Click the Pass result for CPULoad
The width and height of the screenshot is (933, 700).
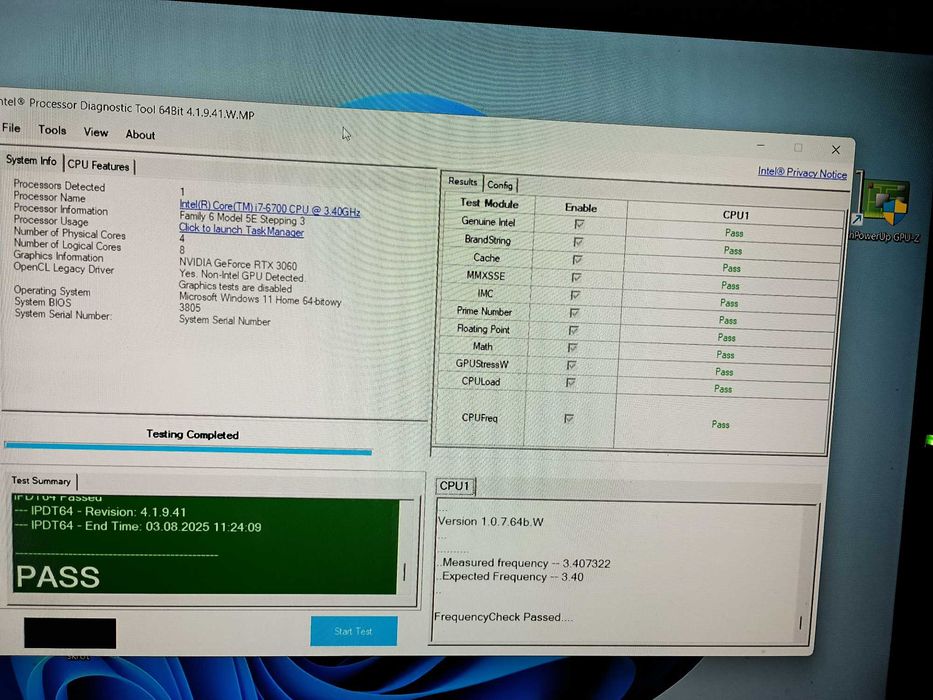pyautogui.click(x=723, y=389)
